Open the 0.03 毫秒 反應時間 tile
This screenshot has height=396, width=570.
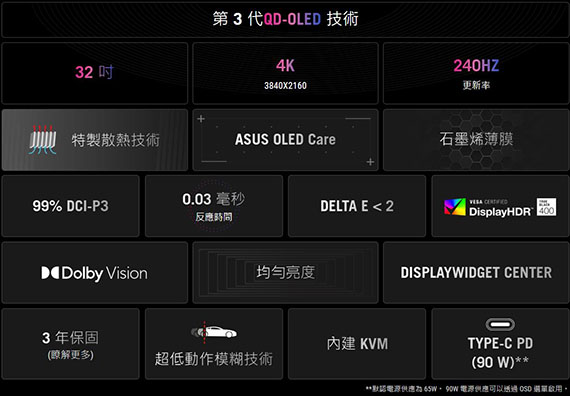pyautogui.click(x=214, y=206)
